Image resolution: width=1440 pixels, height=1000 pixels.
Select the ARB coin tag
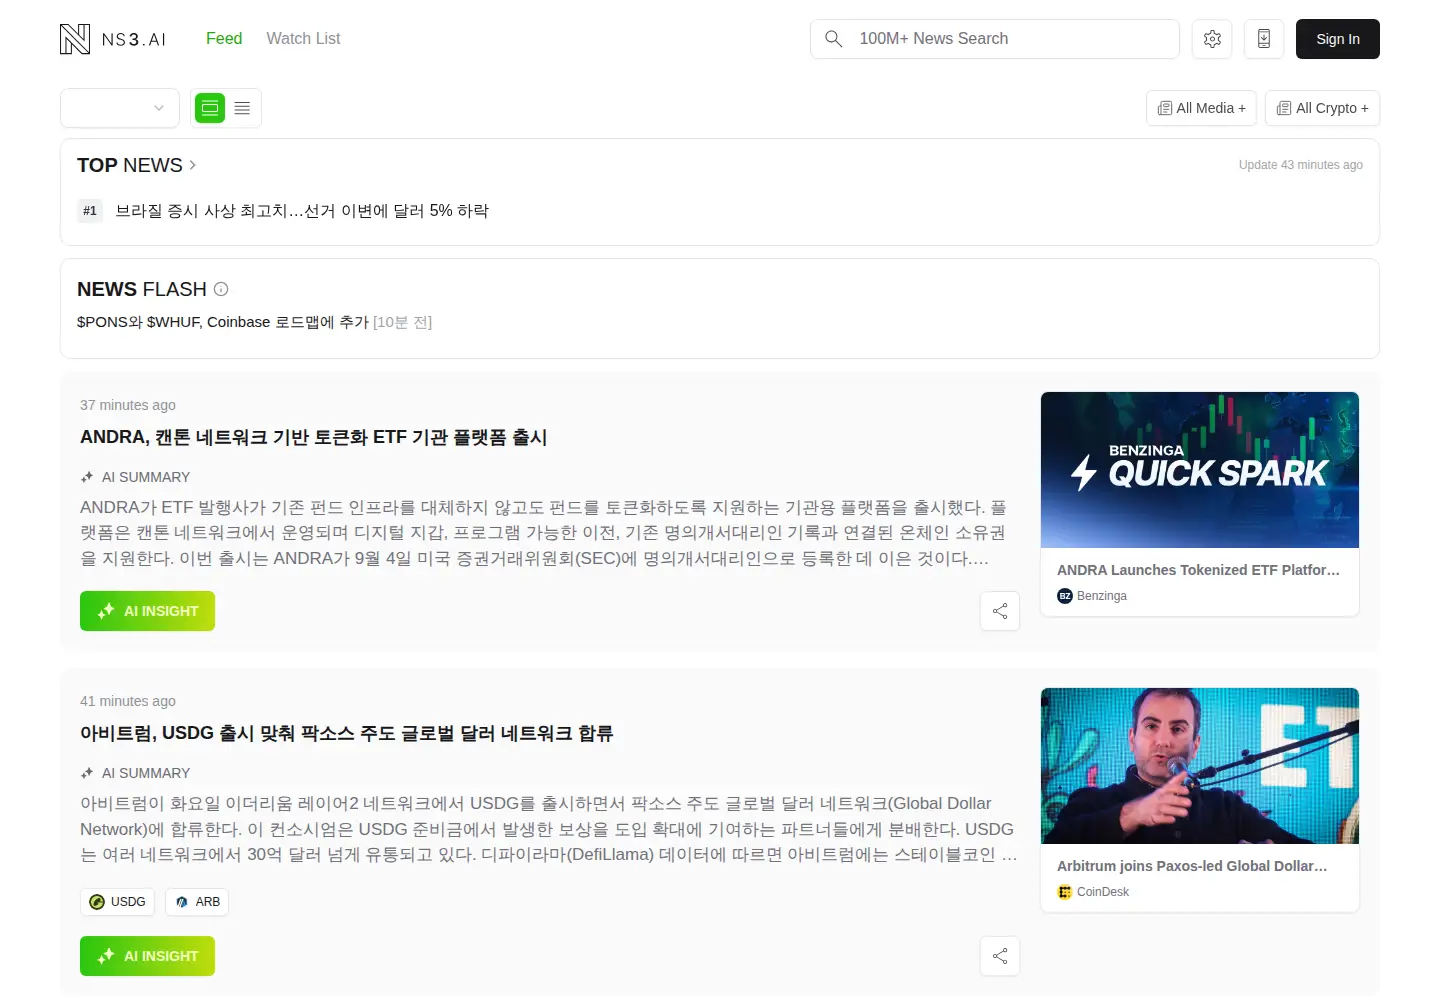(197, 902)
